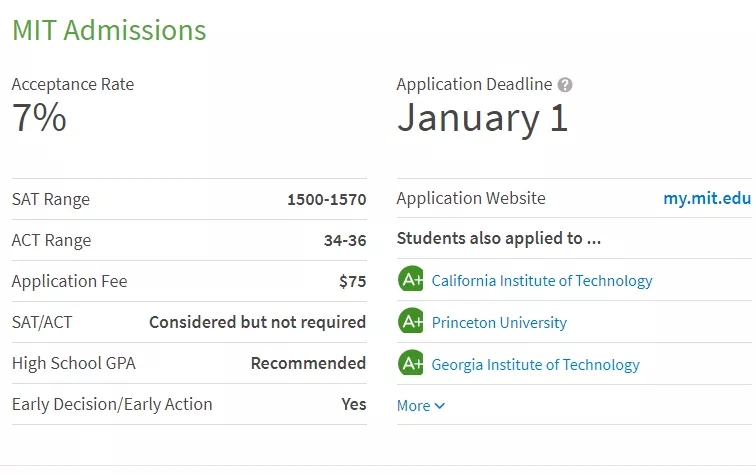
Task: Click the 7% acceptance rate figure
Action: [x=39, y=118]
